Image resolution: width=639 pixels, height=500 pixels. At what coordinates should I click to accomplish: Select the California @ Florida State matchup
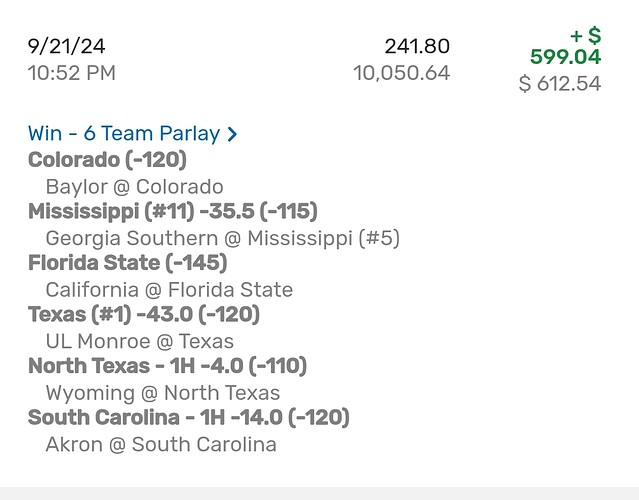pos(169,290)
